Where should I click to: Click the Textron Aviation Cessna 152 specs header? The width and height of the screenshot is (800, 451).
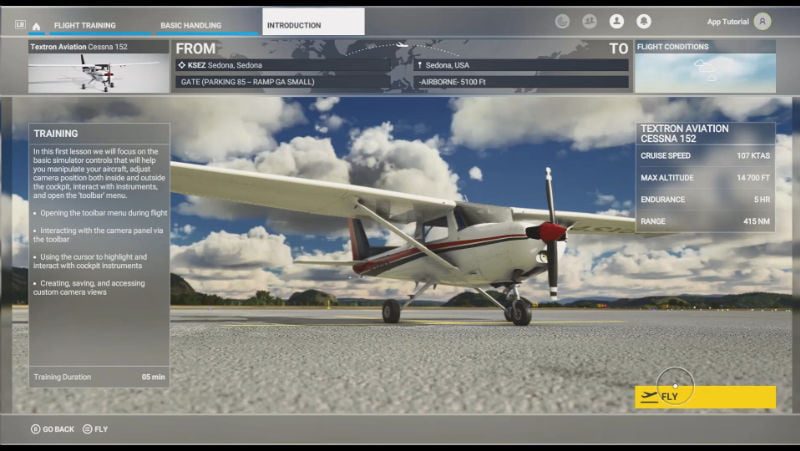pyautogui.click(x=705, y=134)
